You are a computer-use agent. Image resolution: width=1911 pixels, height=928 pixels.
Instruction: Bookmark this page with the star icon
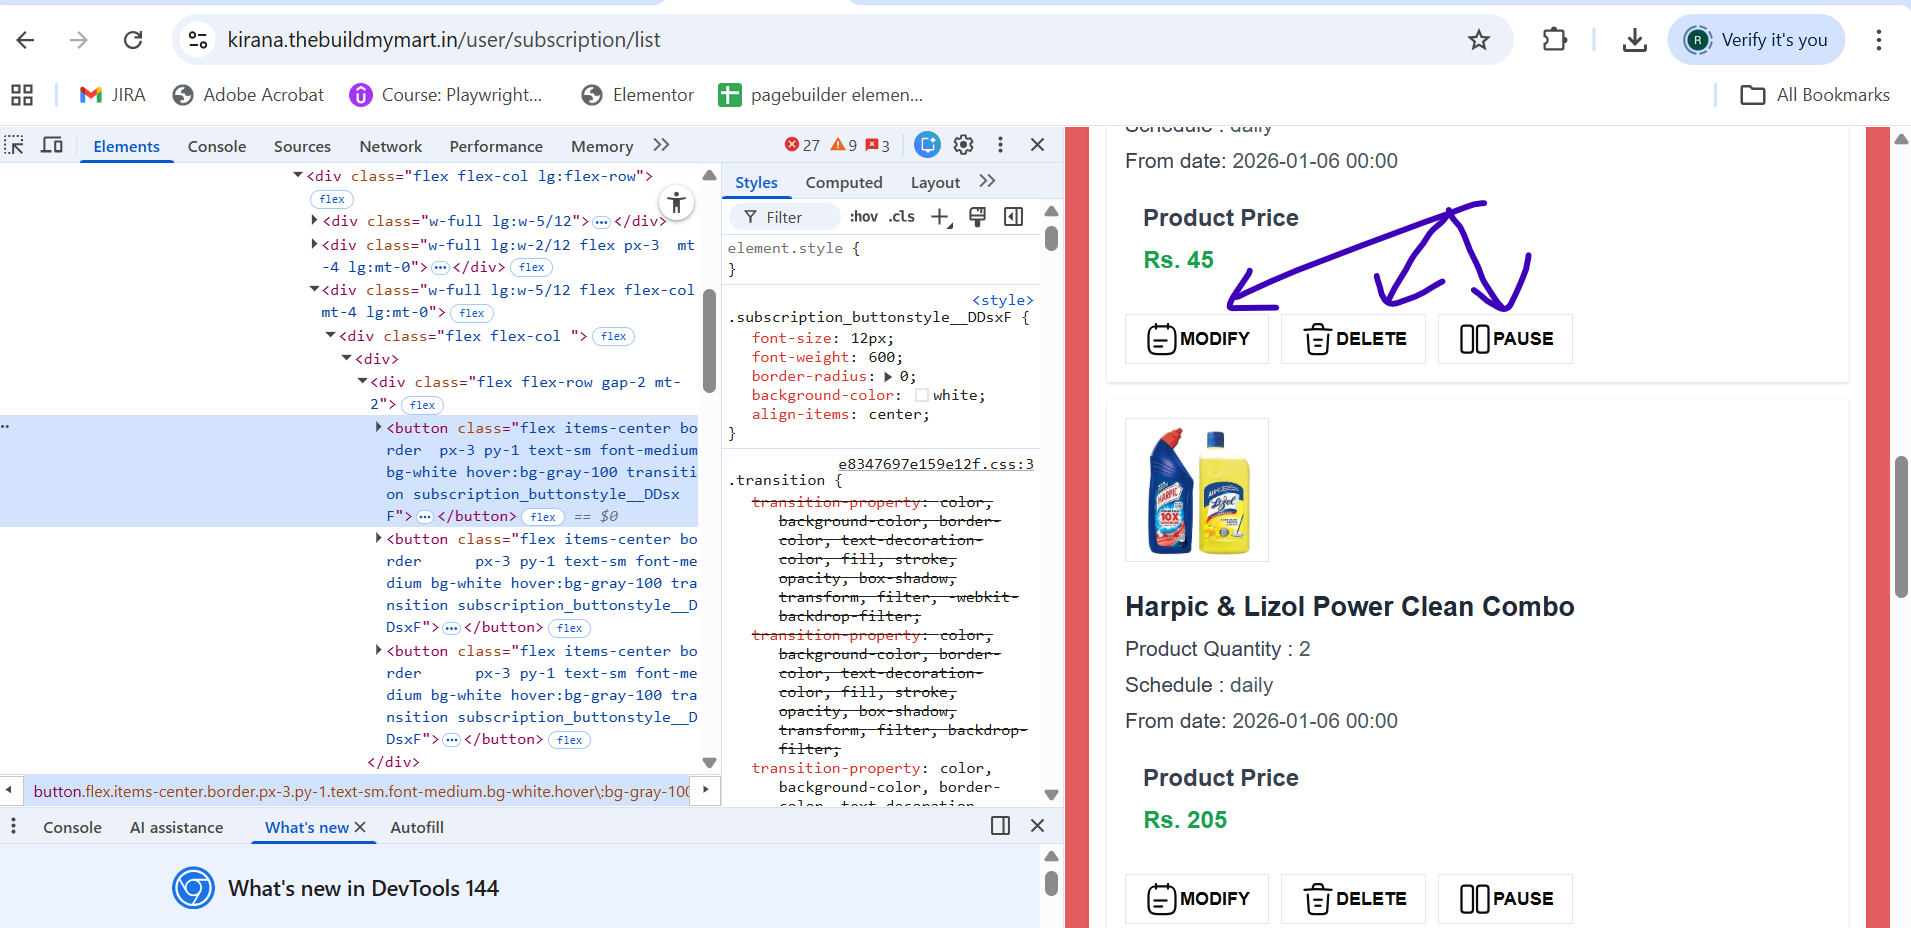(1479, 40)
